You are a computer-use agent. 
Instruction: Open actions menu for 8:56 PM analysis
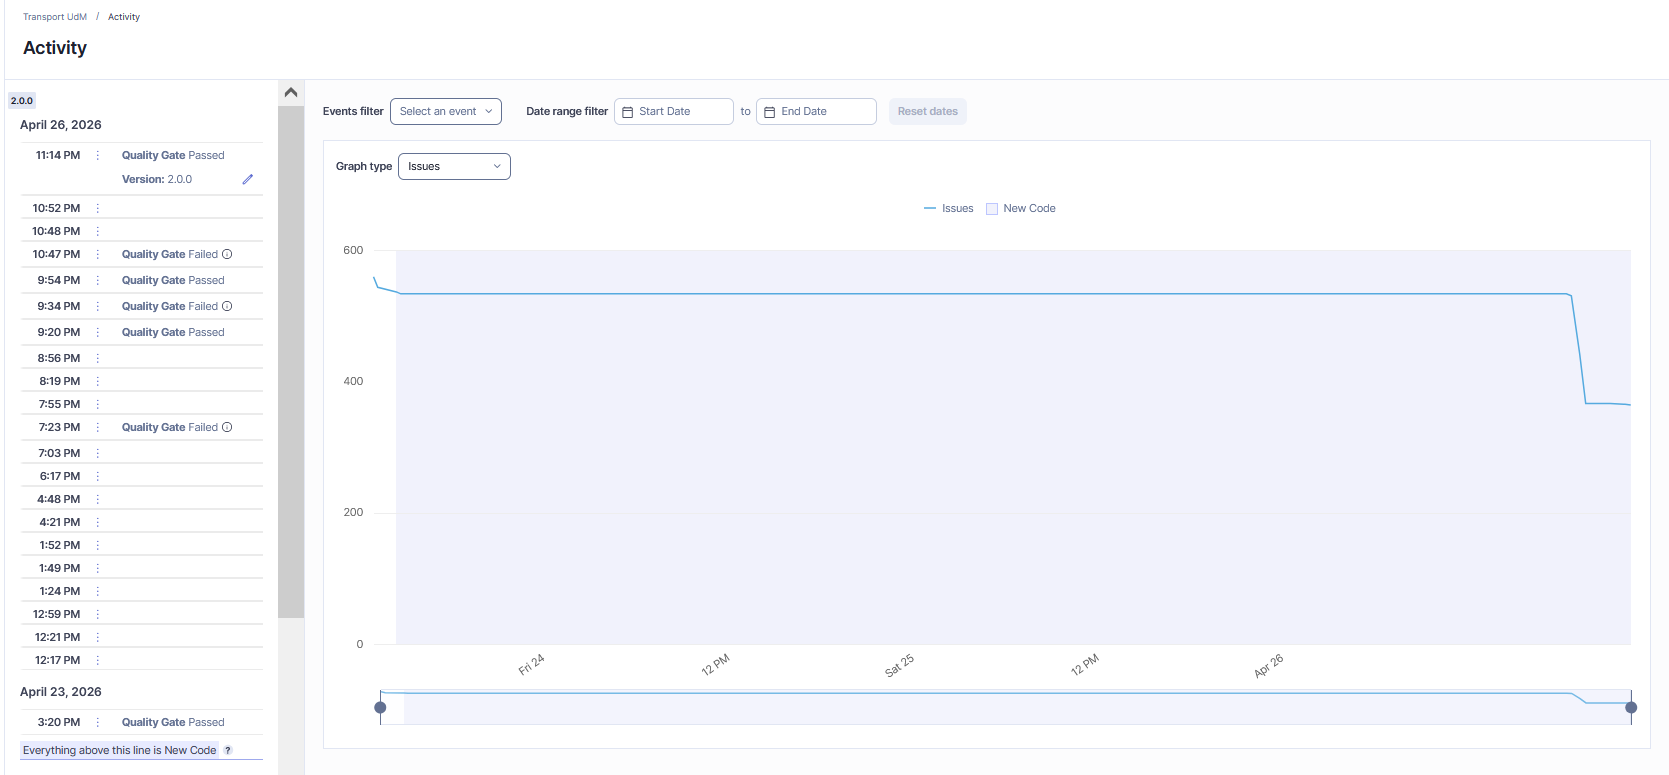(97, 358)
